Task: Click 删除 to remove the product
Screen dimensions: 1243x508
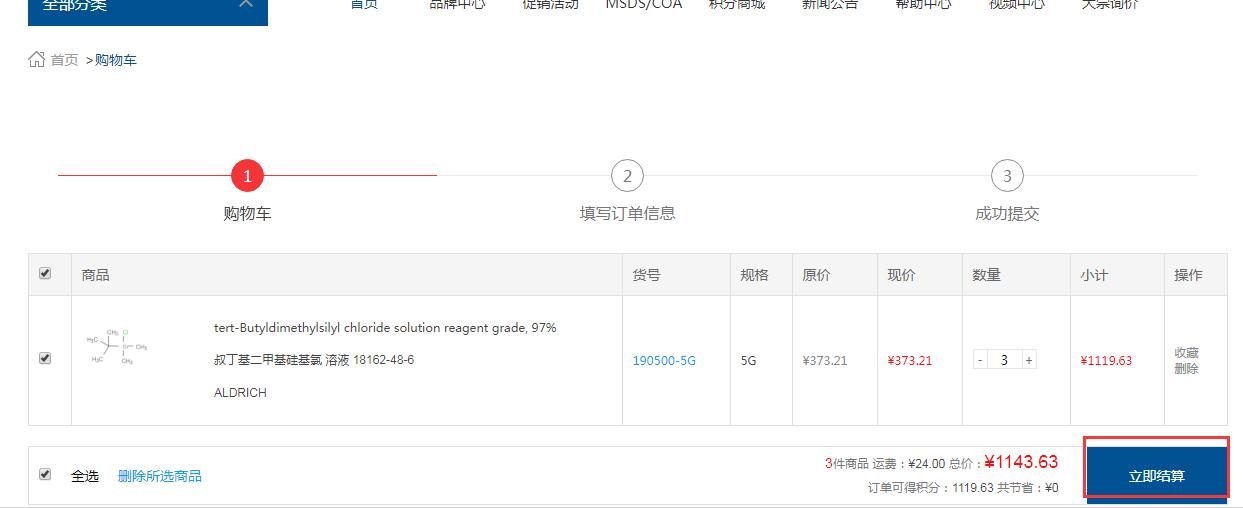Action: 1186,369
